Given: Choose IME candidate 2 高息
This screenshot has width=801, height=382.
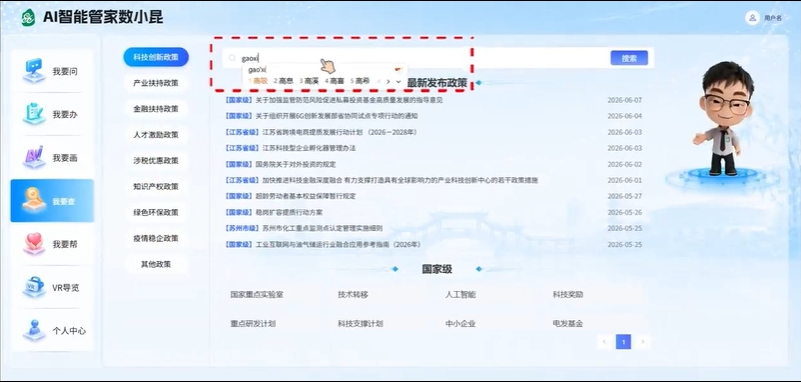Looking at the screenshot, I should (284, 81).
